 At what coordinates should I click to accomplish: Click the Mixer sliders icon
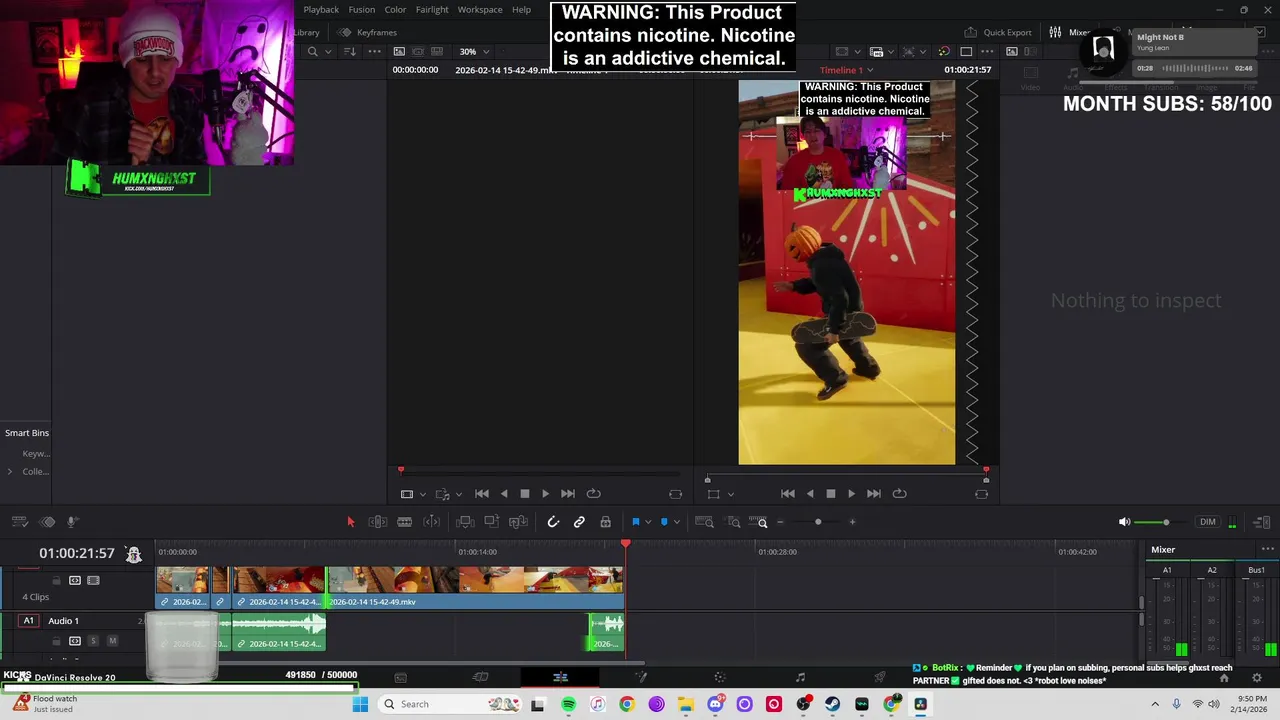pos(1055,32)
